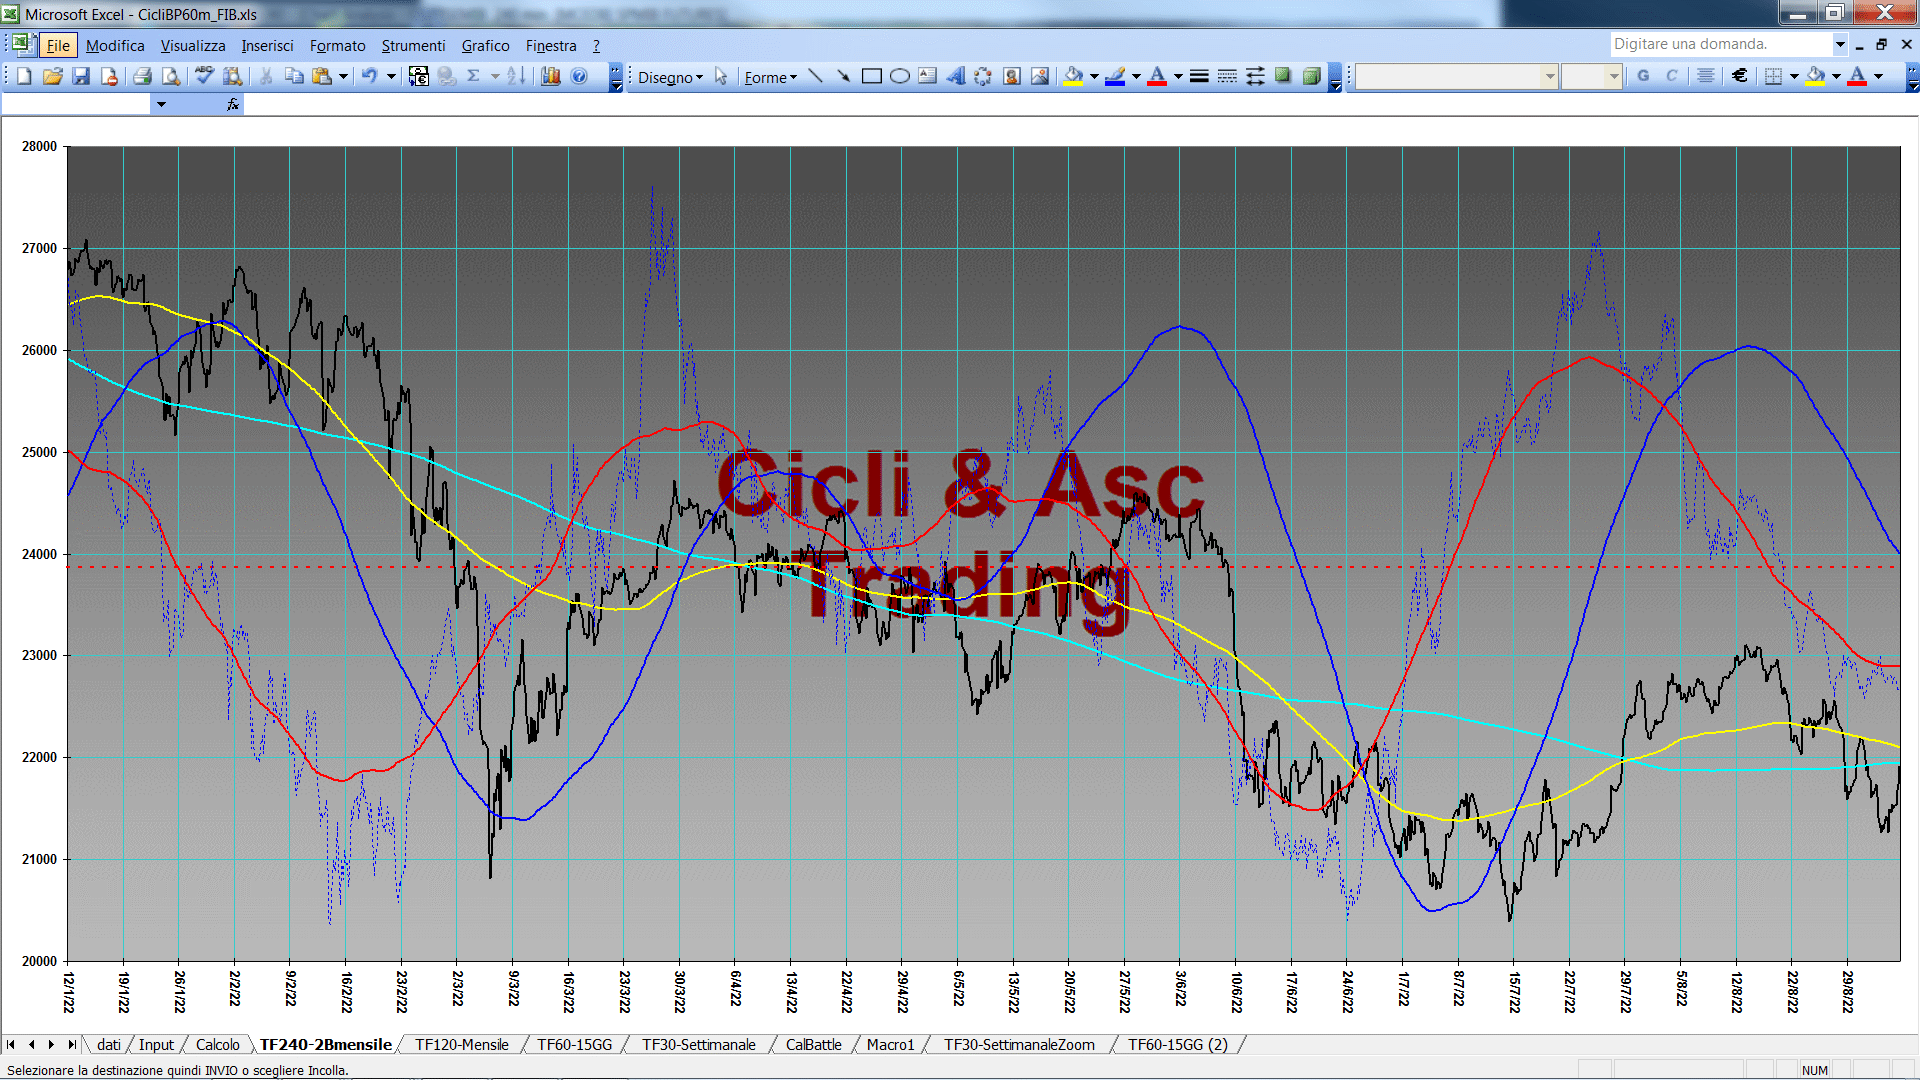Image resolution: width=1920 pixels, height=1080 pixels.
Task: Click the Open folder icon
Action: tap(52, 76)
